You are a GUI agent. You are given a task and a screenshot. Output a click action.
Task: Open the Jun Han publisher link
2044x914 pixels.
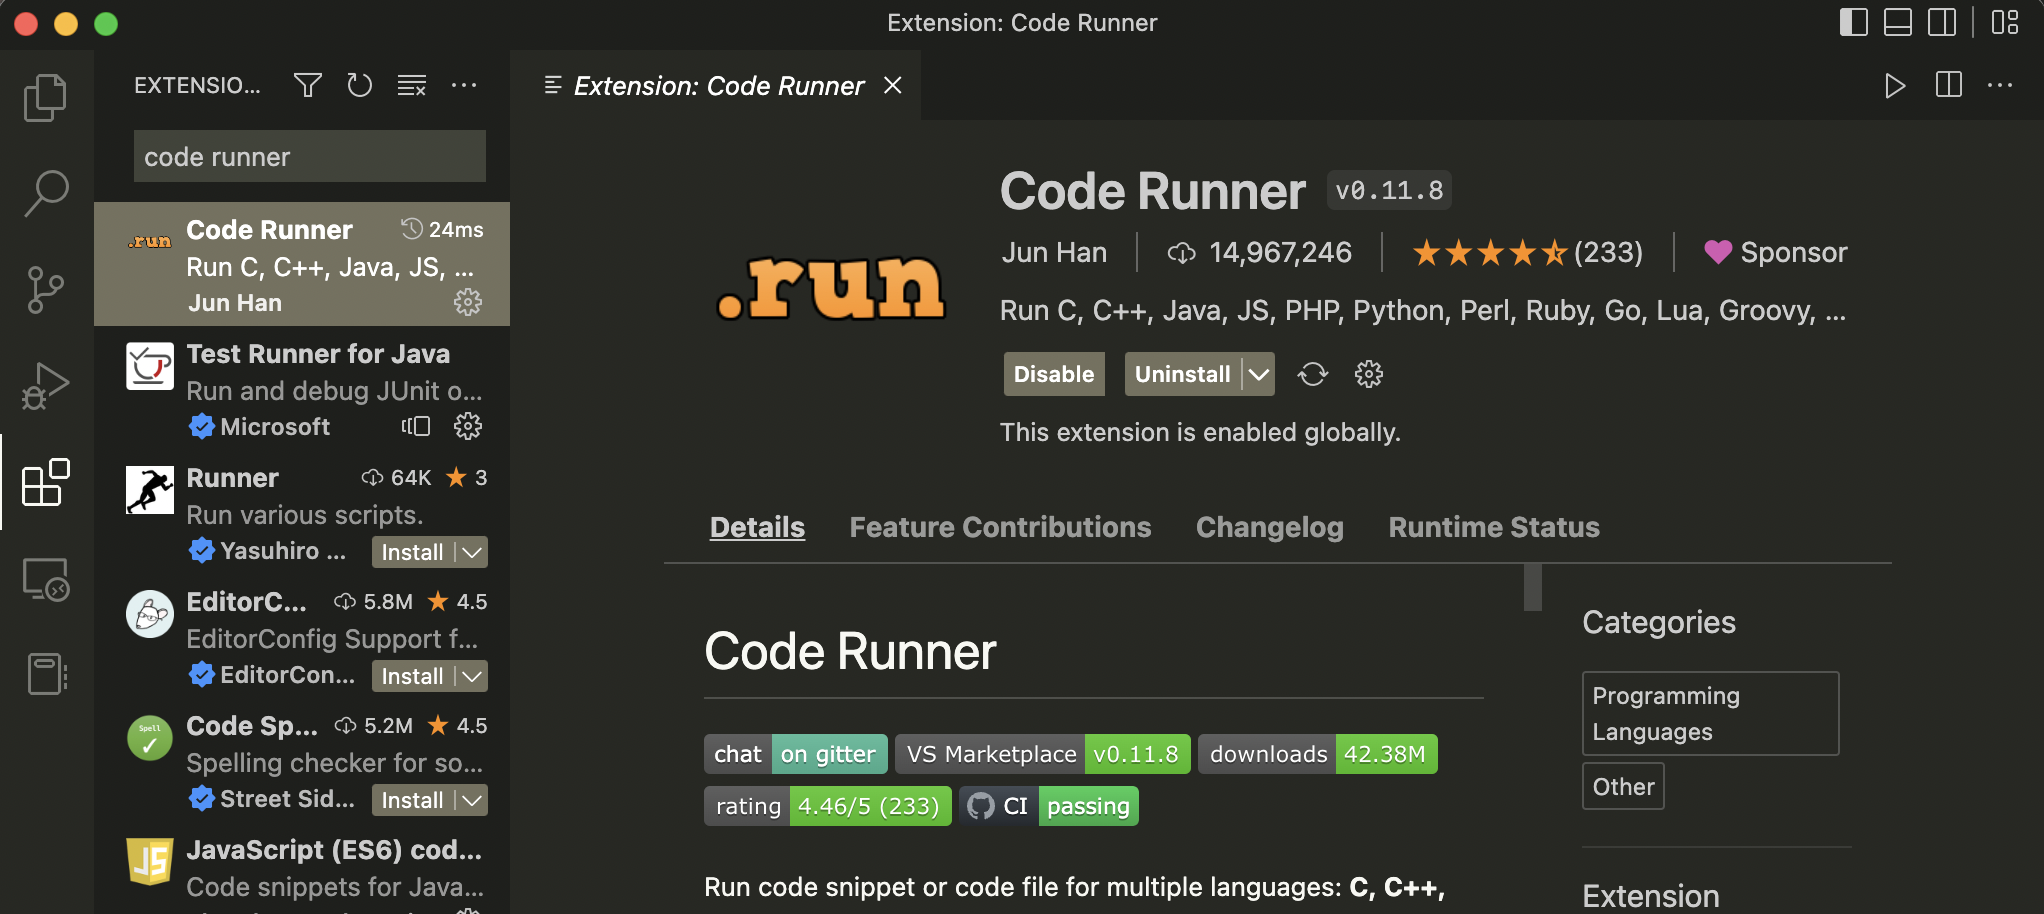[1054, 252]
